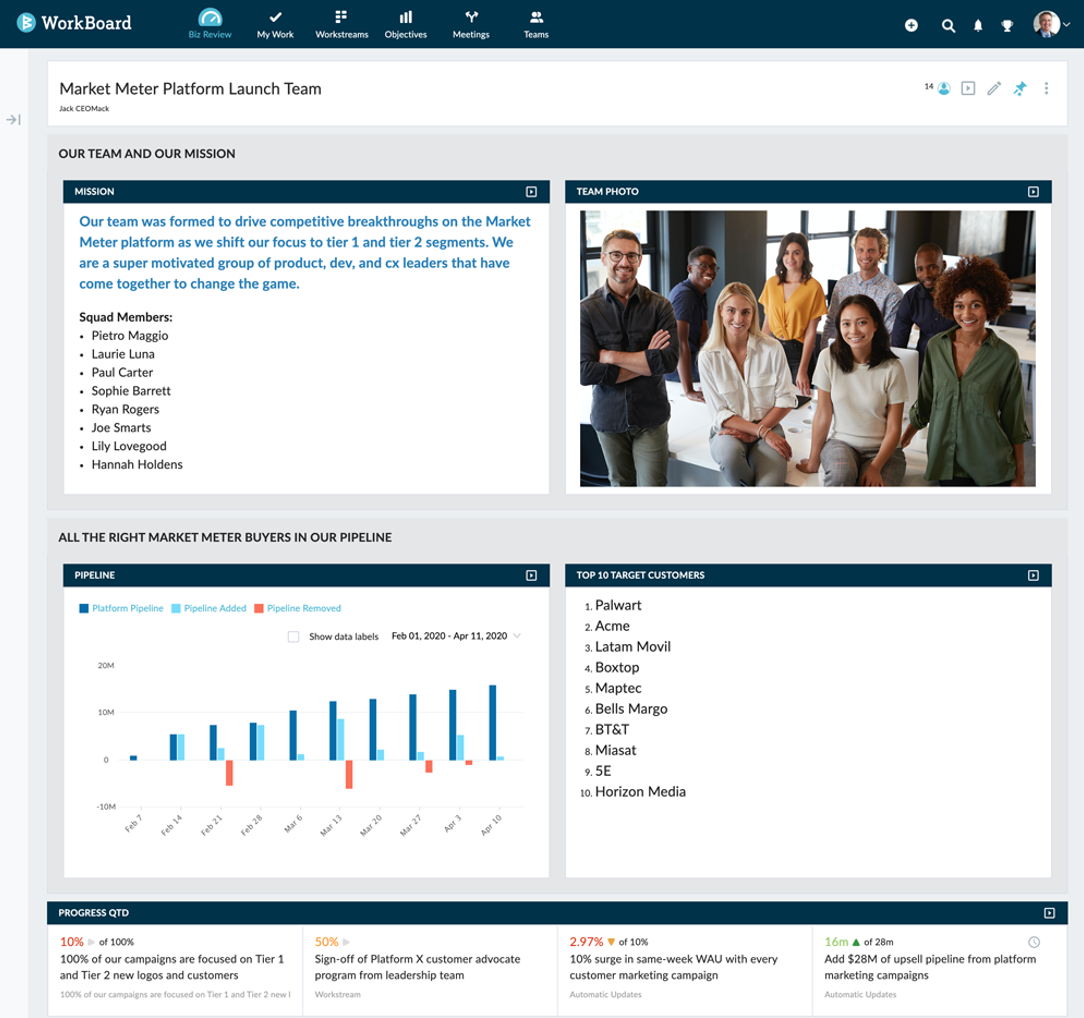This screenshot has width=1084, height=1018.
Task: Click squad member Laurie Luna
Action: point(123,354)
